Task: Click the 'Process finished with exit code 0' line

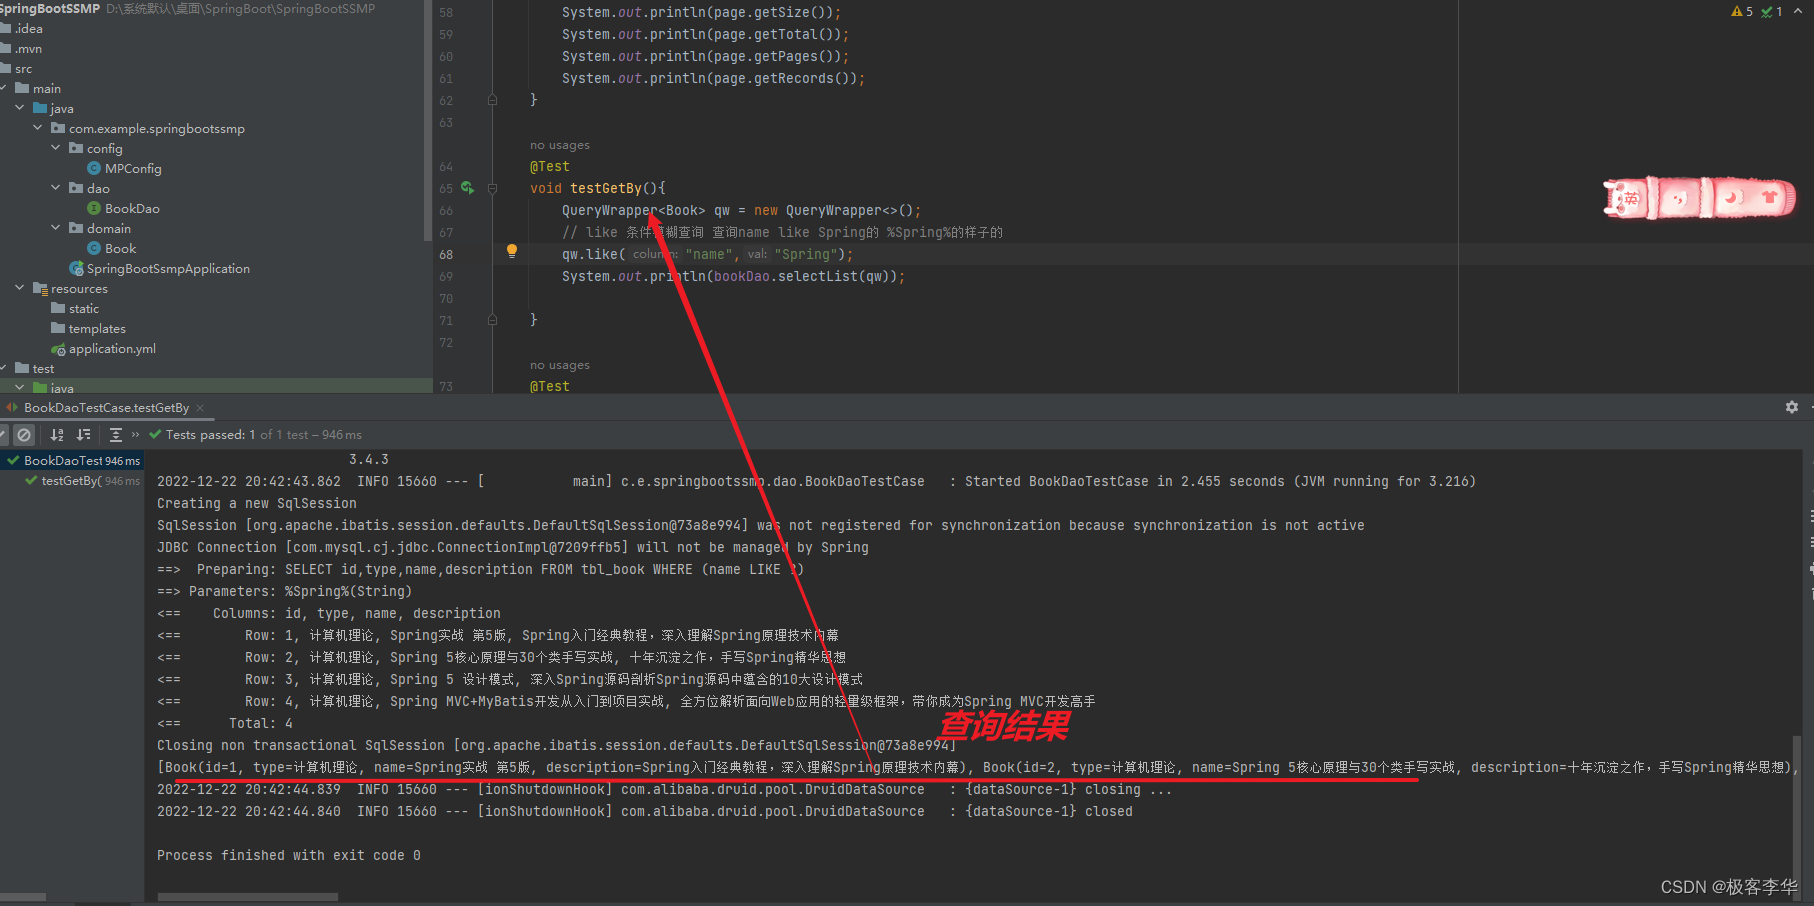Action: coord(289,855)
